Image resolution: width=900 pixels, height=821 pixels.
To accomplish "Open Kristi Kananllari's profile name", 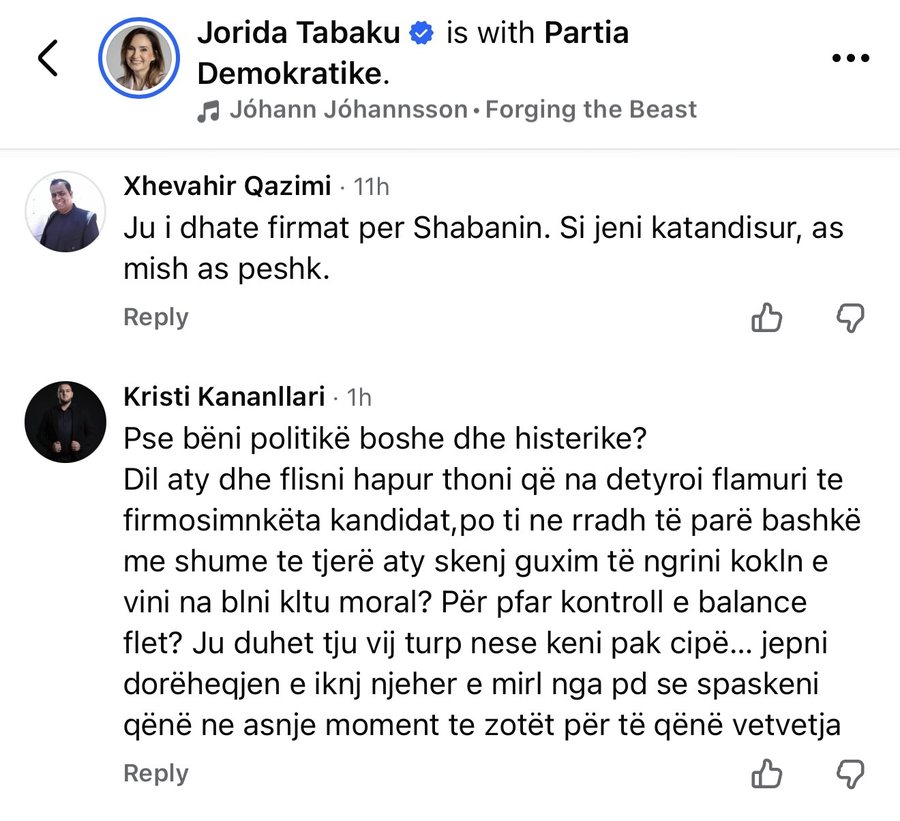I will pyautogui.click(x=224, y=396).
